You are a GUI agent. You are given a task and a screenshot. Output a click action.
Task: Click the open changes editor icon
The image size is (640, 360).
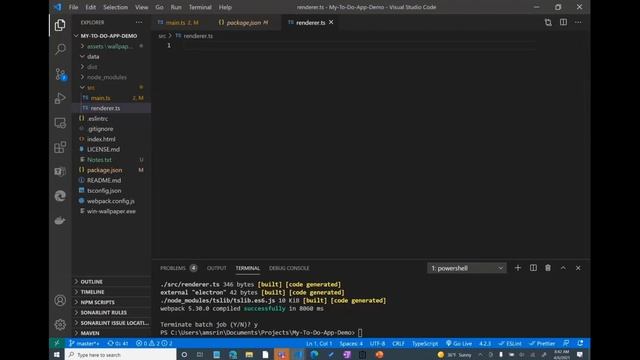548,22
